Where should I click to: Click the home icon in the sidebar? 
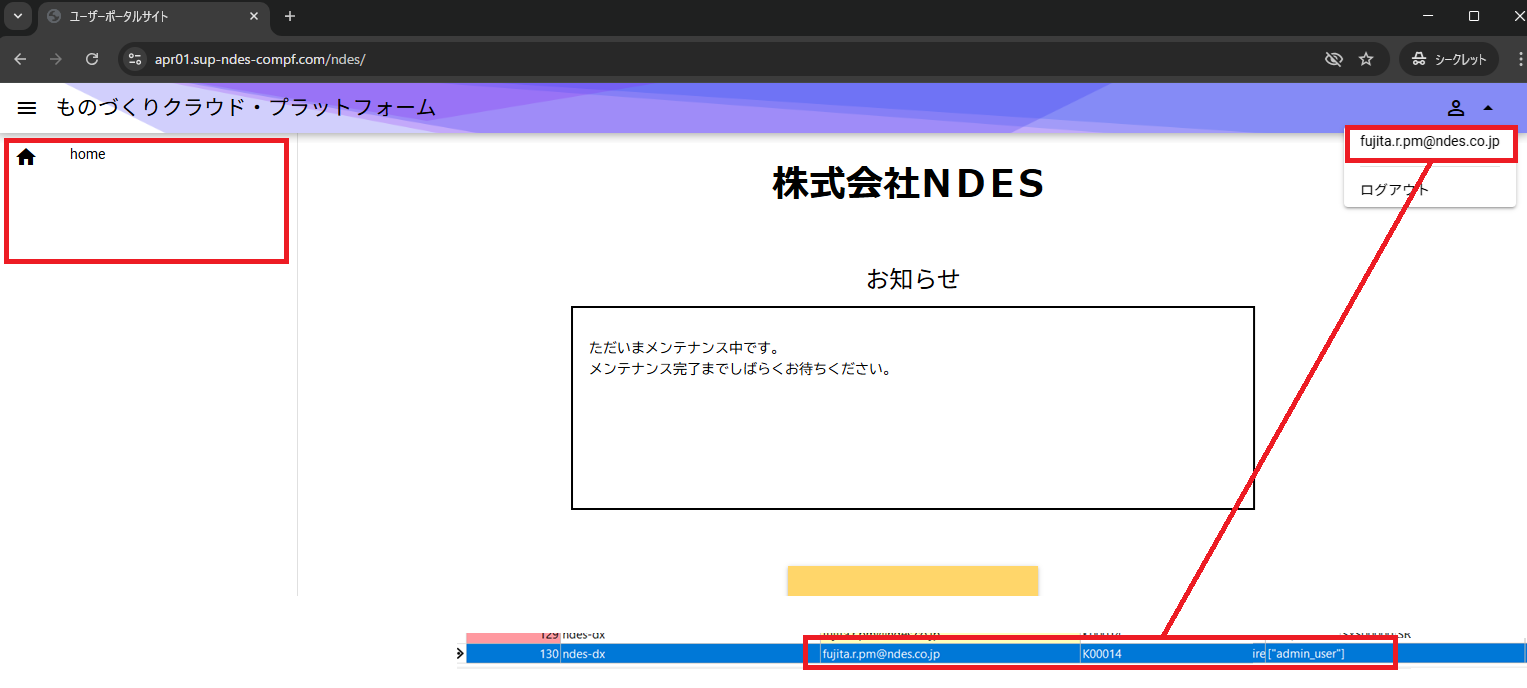tap(26, 156)
